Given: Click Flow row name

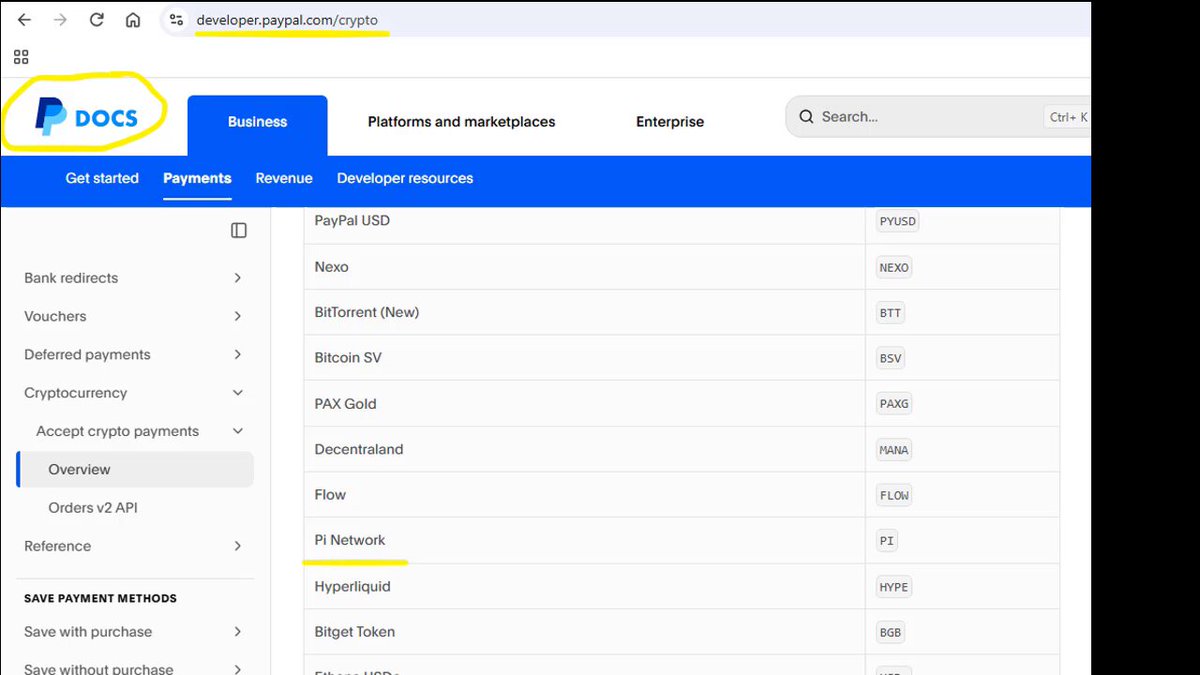Looking at the screenshot, I should (x=330, y=494).
